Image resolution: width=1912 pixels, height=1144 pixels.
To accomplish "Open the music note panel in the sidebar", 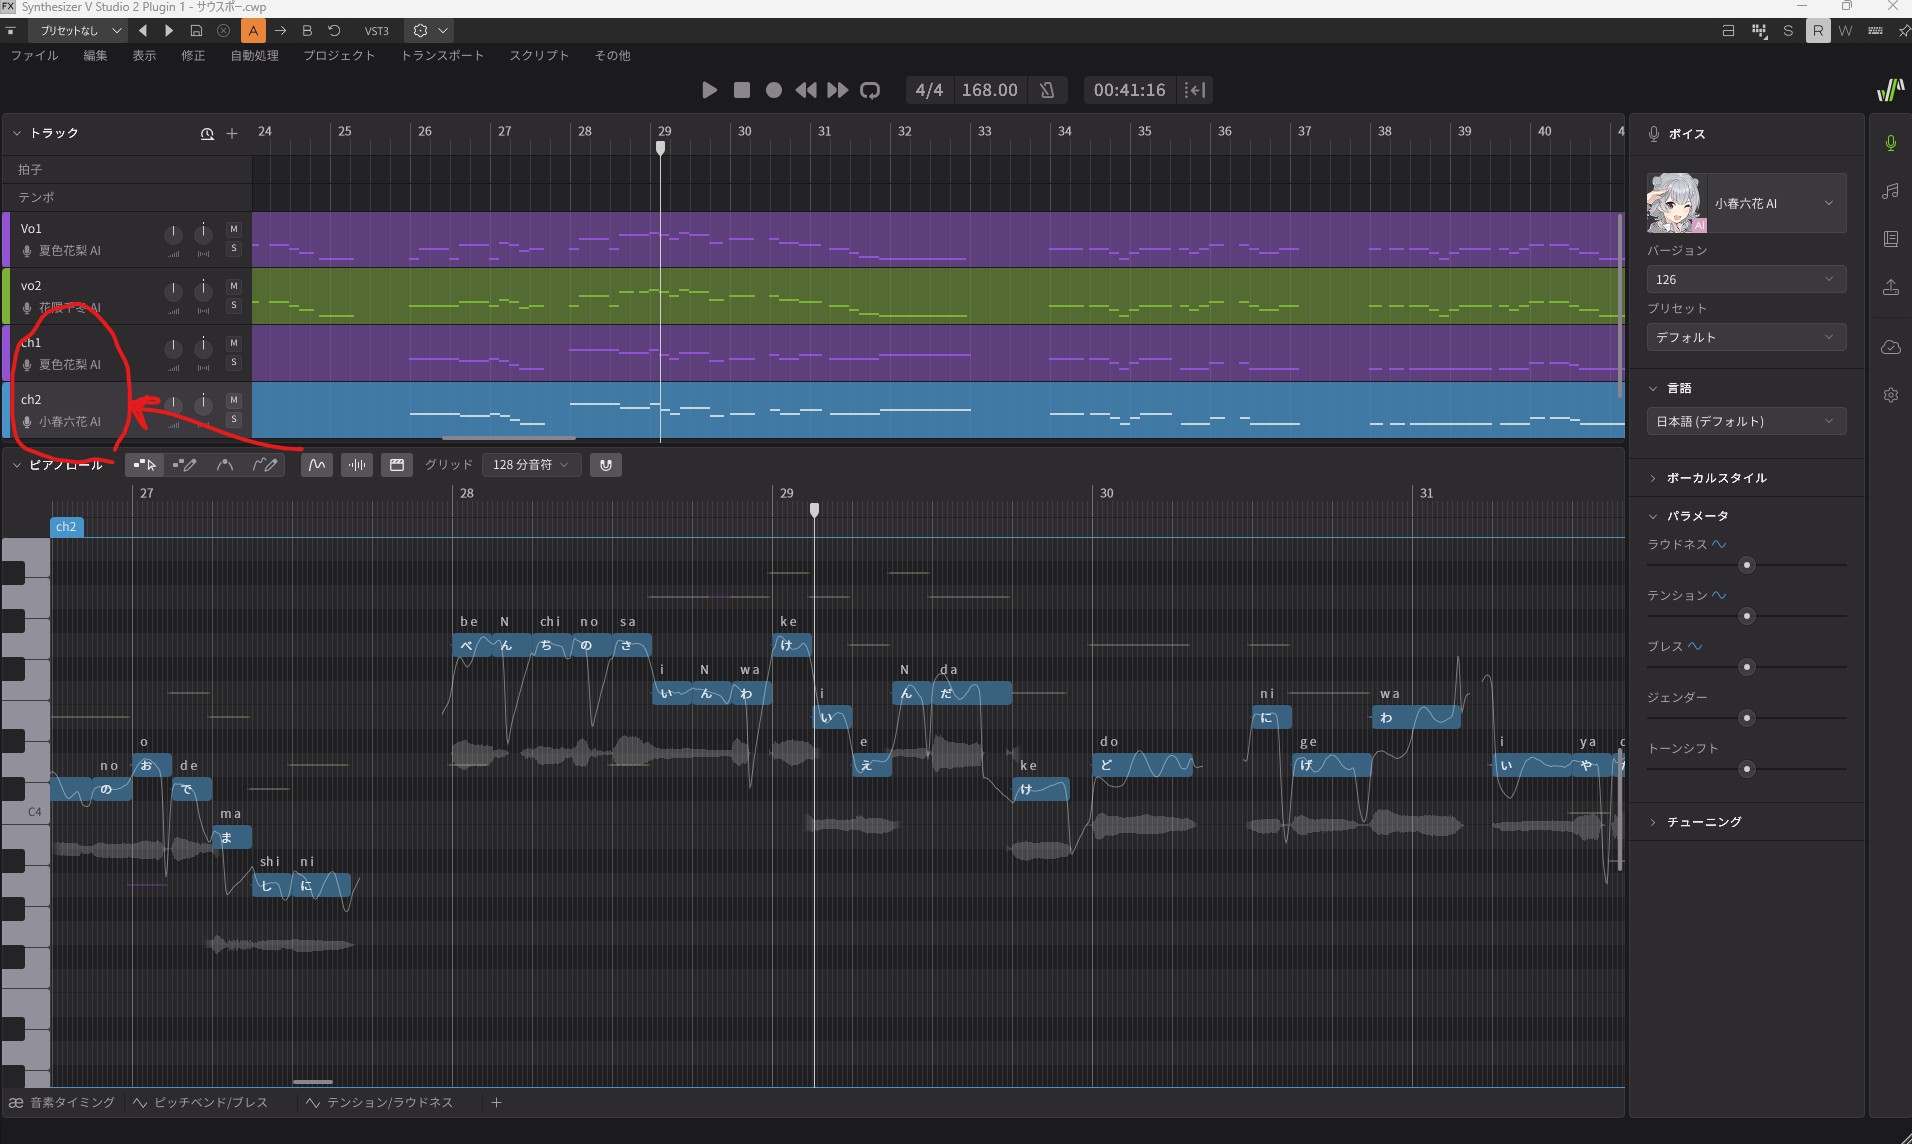I will (x=1890, y=191).
